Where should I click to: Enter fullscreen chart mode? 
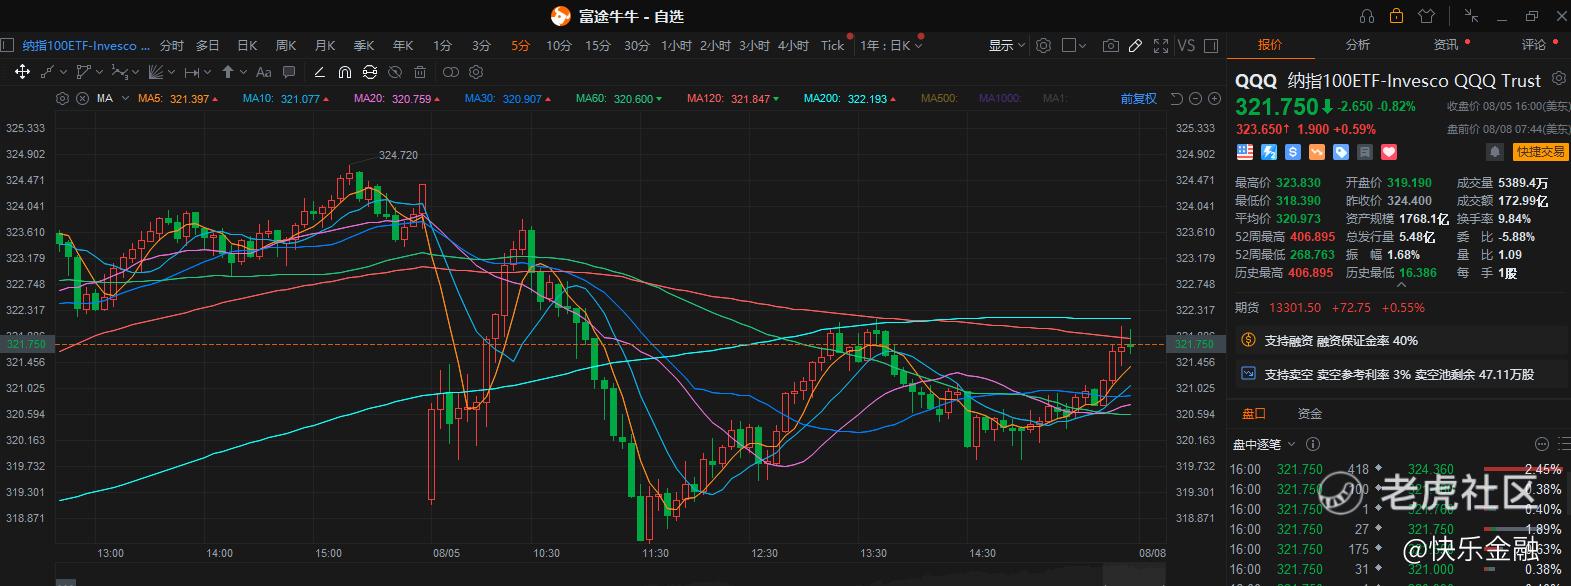pos(1161,45)
